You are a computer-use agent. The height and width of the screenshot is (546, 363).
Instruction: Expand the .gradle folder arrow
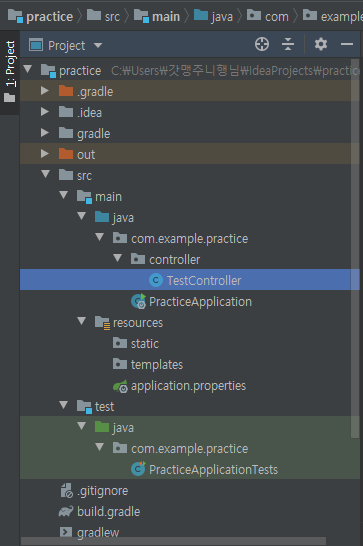pos(45,91)
